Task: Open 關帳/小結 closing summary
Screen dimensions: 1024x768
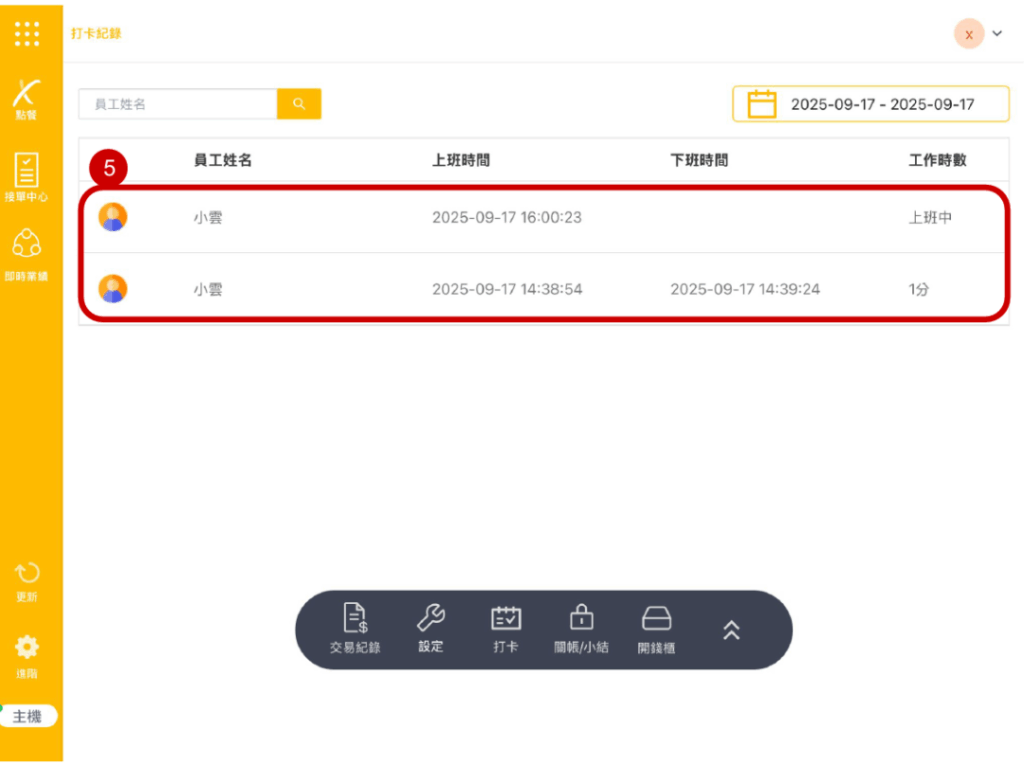Action: point(581,629)
